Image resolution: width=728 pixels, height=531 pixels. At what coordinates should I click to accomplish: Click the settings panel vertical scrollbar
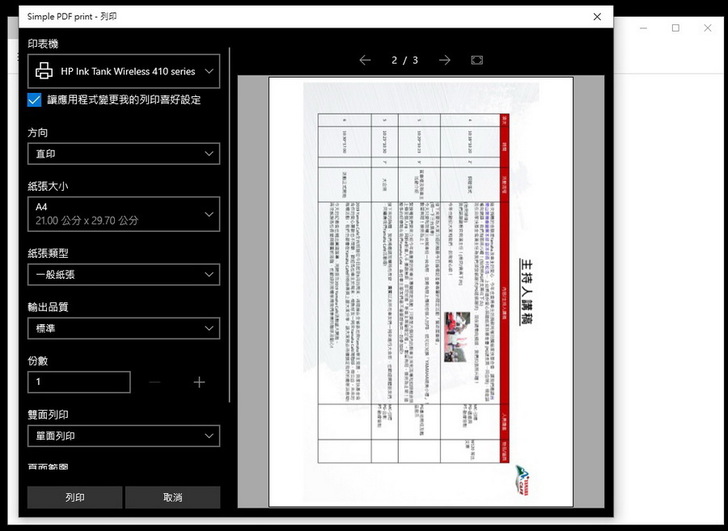[229, 225]
